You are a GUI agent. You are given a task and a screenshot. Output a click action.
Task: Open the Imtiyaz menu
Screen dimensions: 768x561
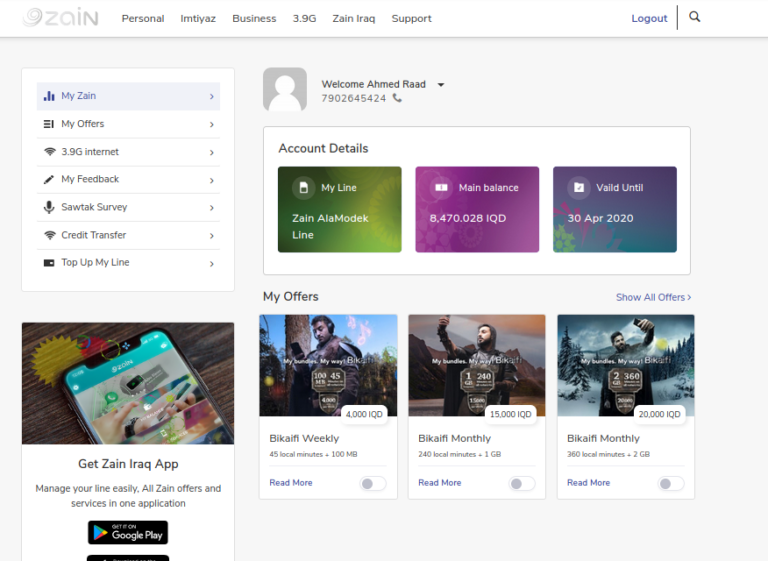[x=198, y=19]
